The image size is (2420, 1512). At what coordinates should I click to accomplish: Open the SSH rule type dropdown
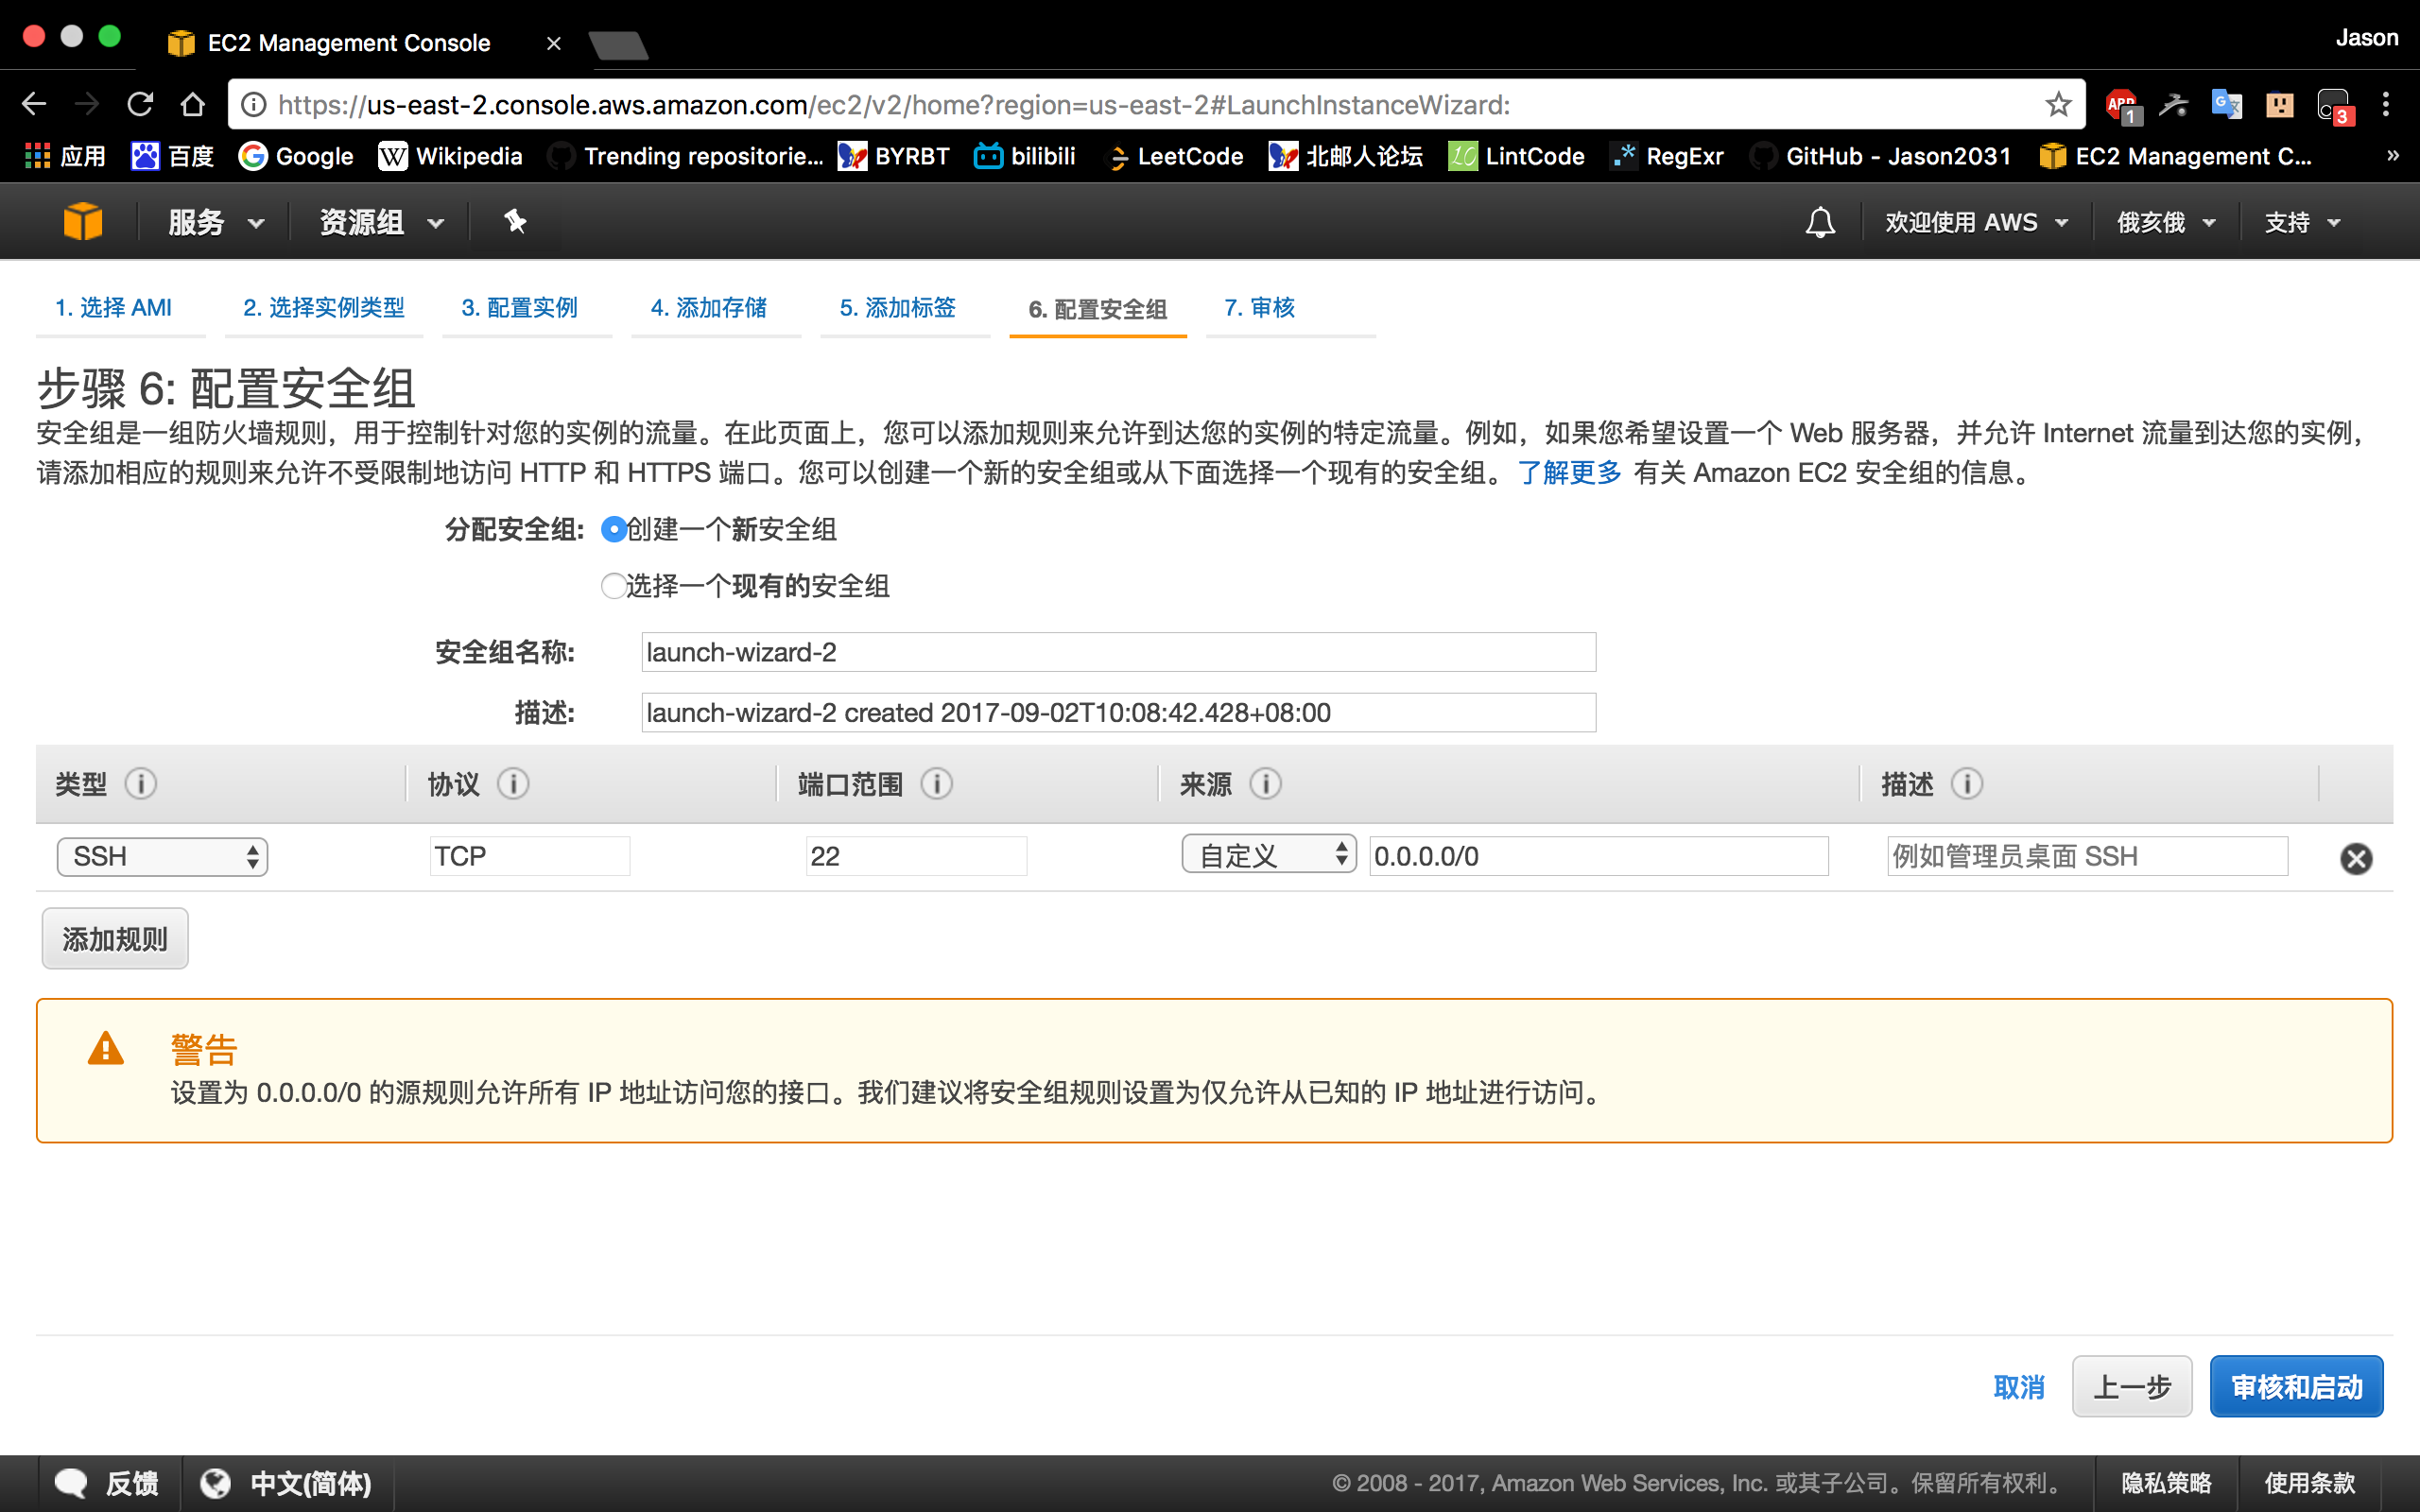pyautogui.click(x=162, y=857)
